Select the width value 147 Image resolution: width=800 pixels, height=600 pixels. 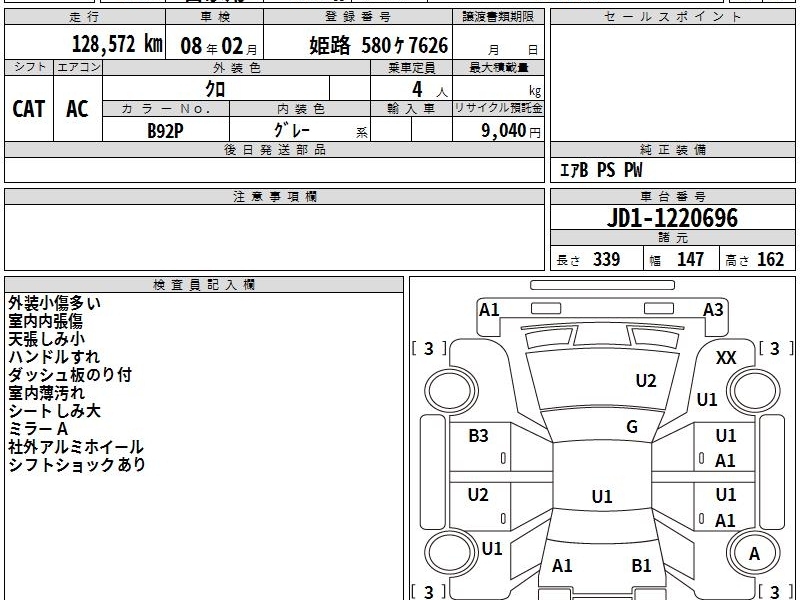tap(690, 259)
